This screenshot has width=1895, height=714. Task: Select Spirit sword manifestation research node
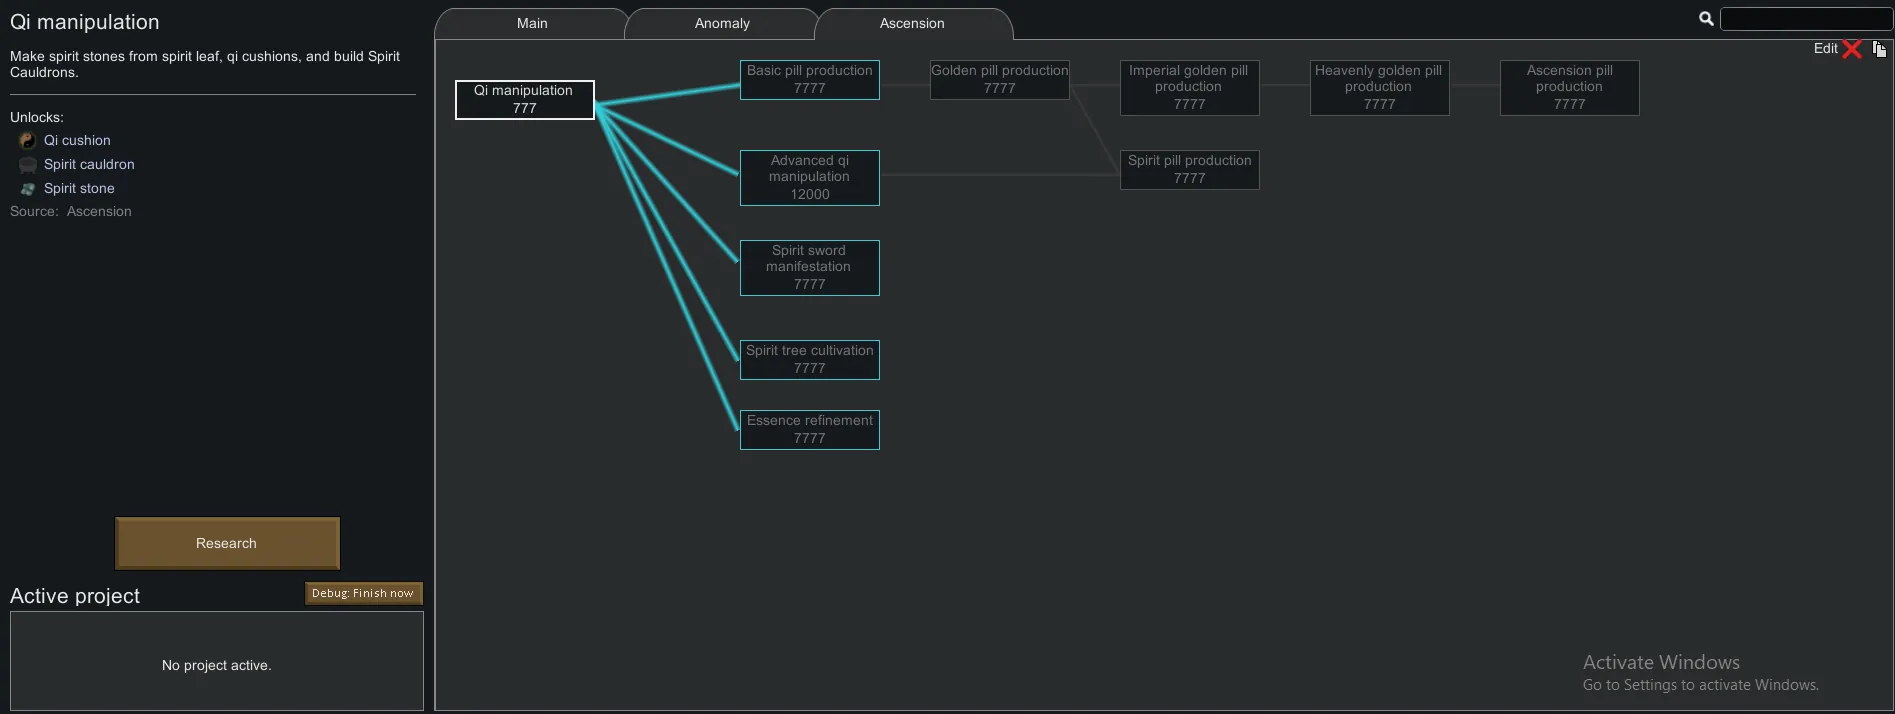[x=810, y=268]
